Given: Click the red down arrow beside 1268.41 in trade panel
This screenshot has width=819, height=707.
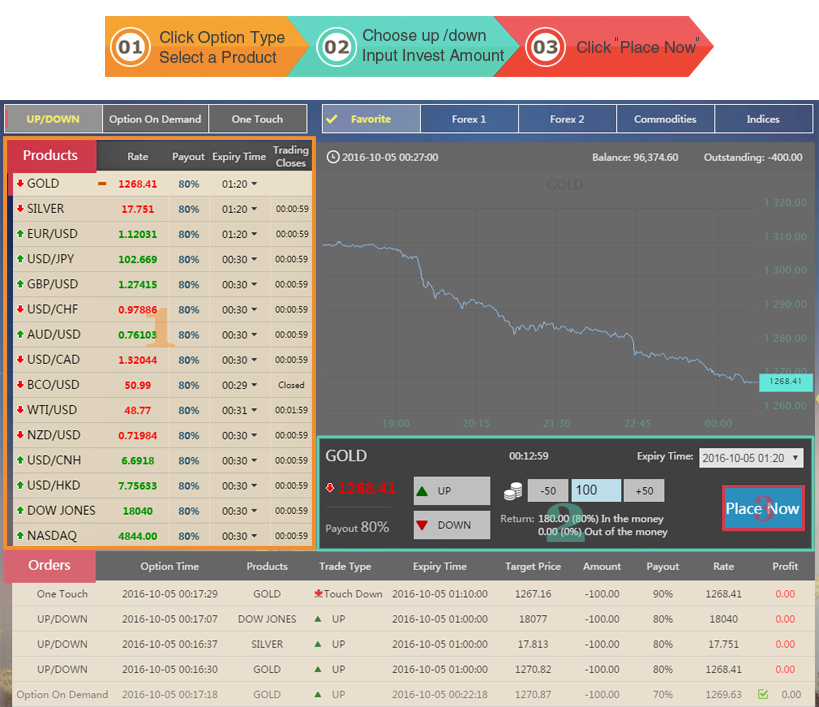Looking at the screenshot, I should (330, 488).
